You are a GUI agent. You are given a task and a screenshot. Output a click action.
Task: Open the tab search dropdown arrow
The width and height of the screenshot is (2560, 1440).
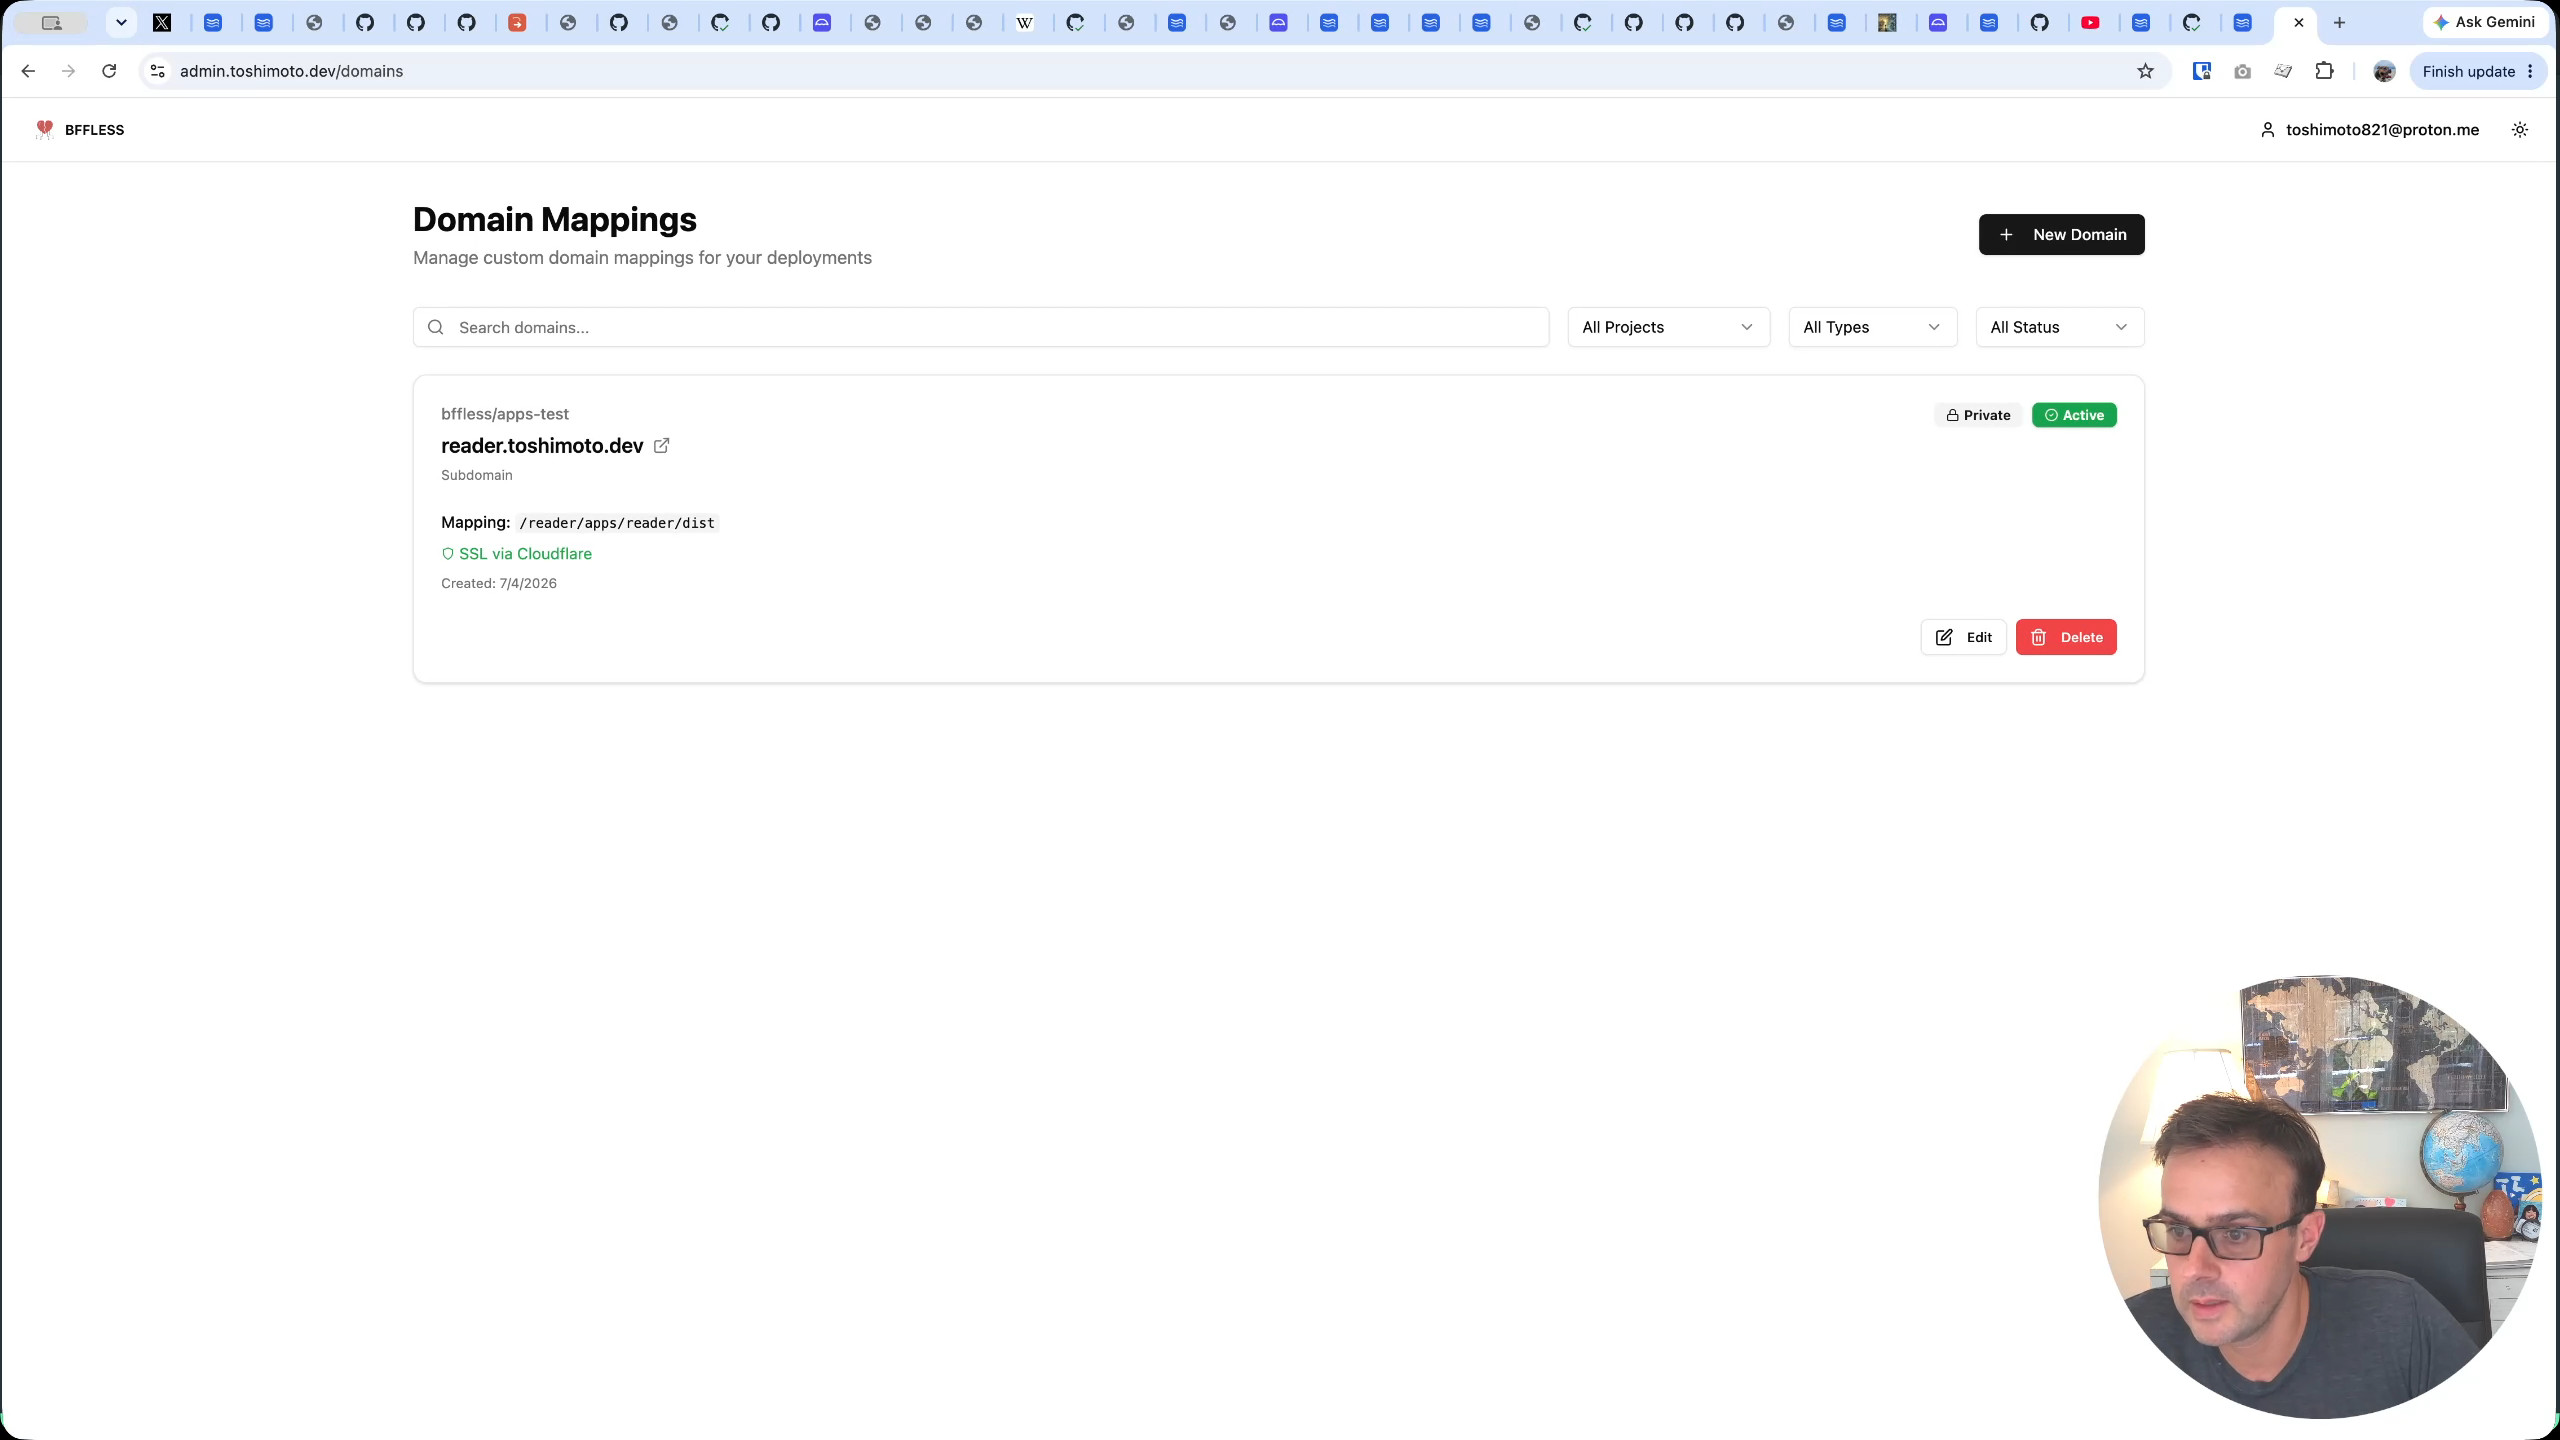pyautogui.click(x=121, y=22)
